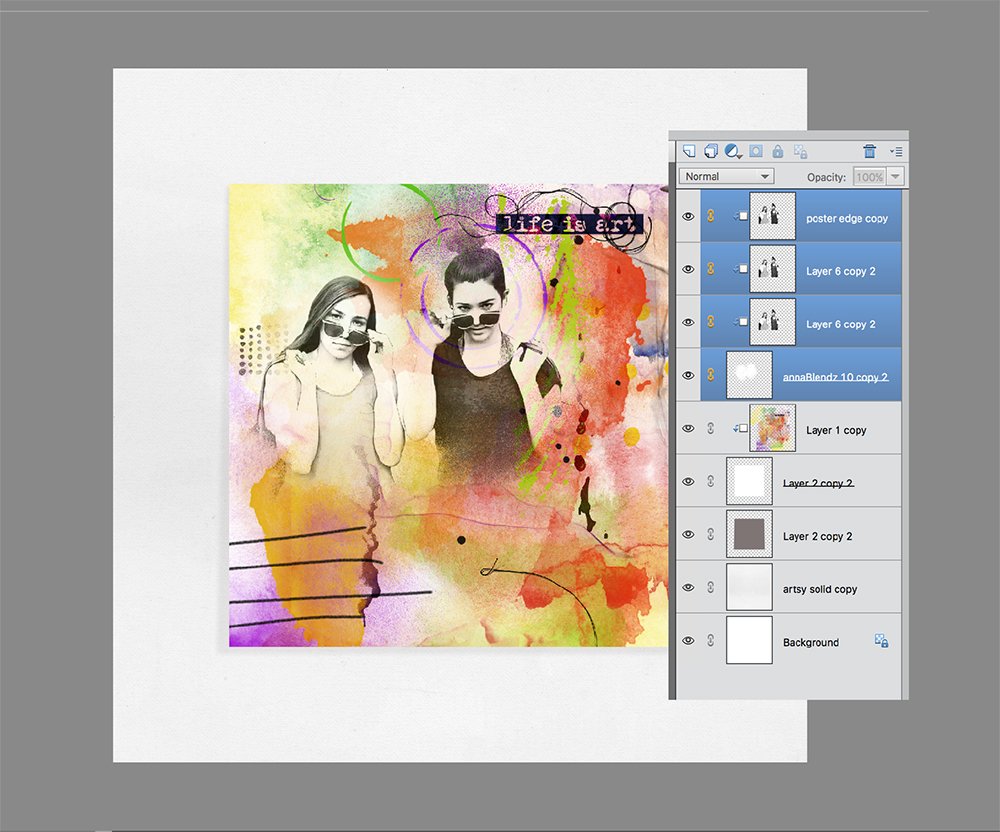Hide the Background layer
The width and height of the screenshot is (1000, 832).
coord(688,640)
